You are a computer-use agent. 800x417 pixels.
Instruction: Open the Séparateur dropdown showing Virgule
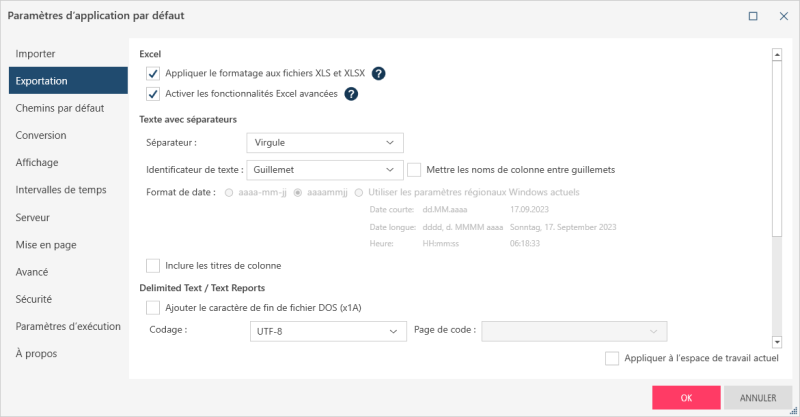[x=325, y=142]
